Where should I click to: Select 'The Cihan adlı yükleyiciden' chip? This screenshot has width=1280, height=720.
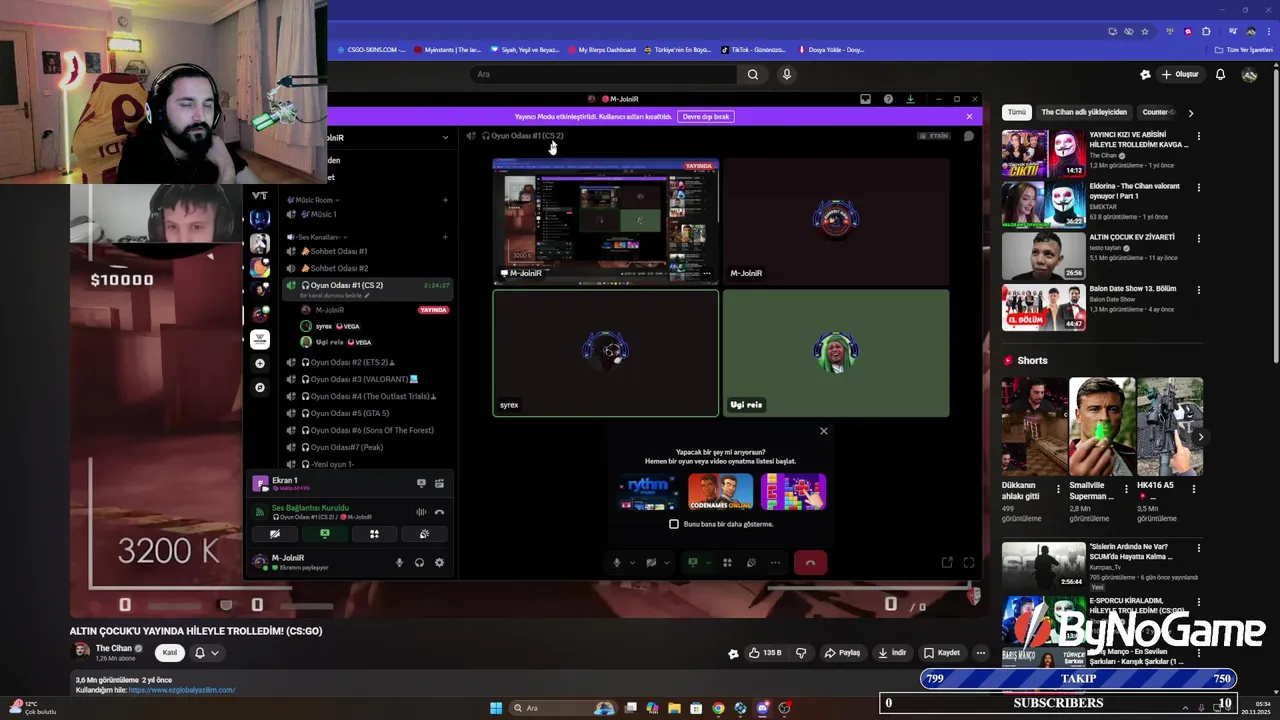[x=1084, y=112]
